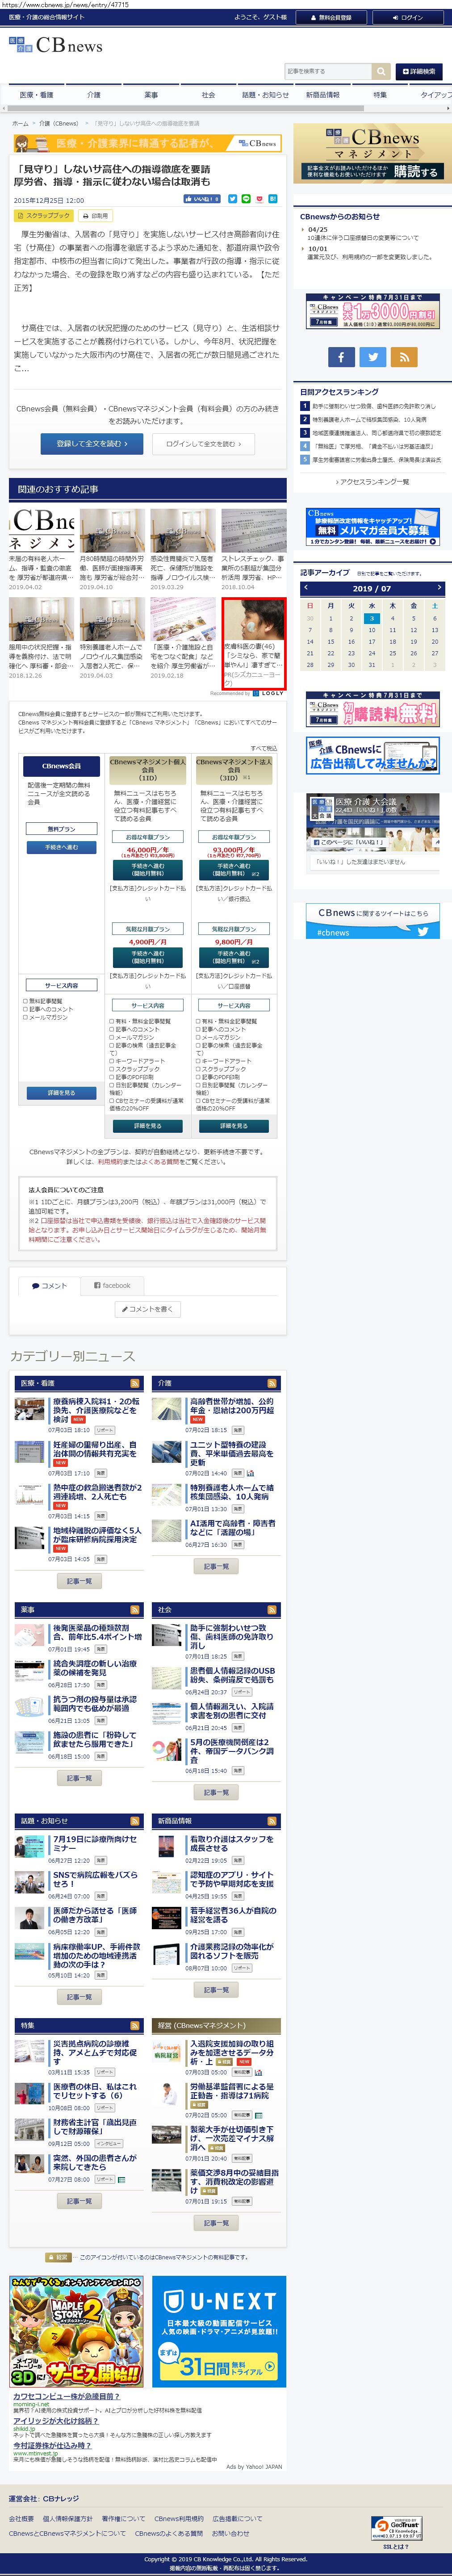
Task: Click RSS icon of 薬事 category
Action: 135,1610
